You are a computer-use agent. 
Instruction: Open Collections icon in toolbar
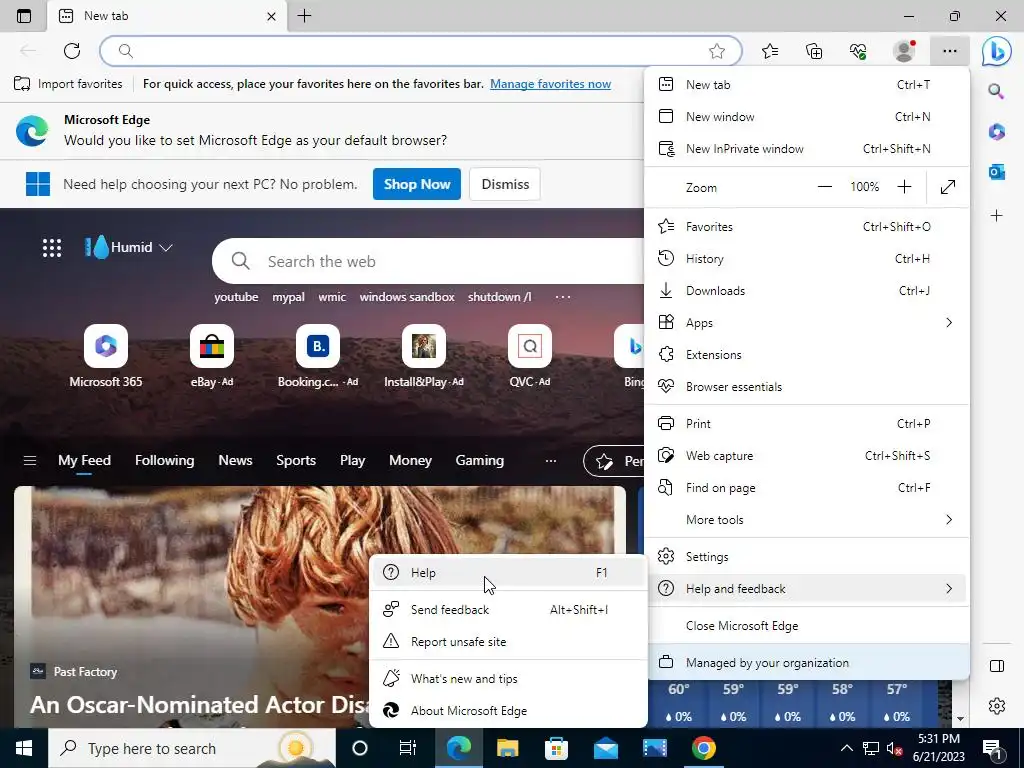814,51
